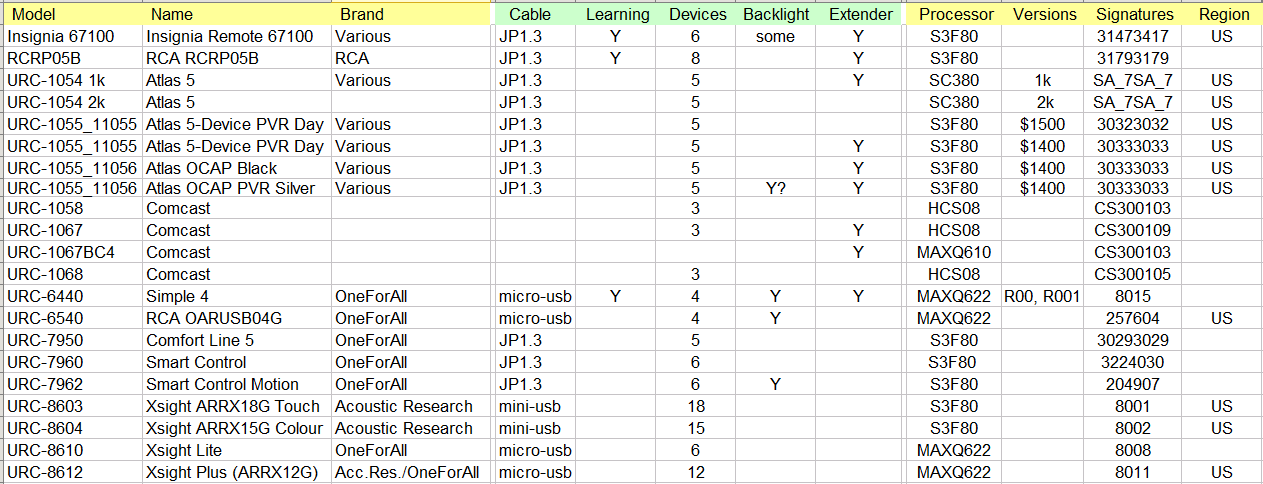Screen dimensions: 1263x484
Task: Click the Processor column header
Action: (956, 15)
